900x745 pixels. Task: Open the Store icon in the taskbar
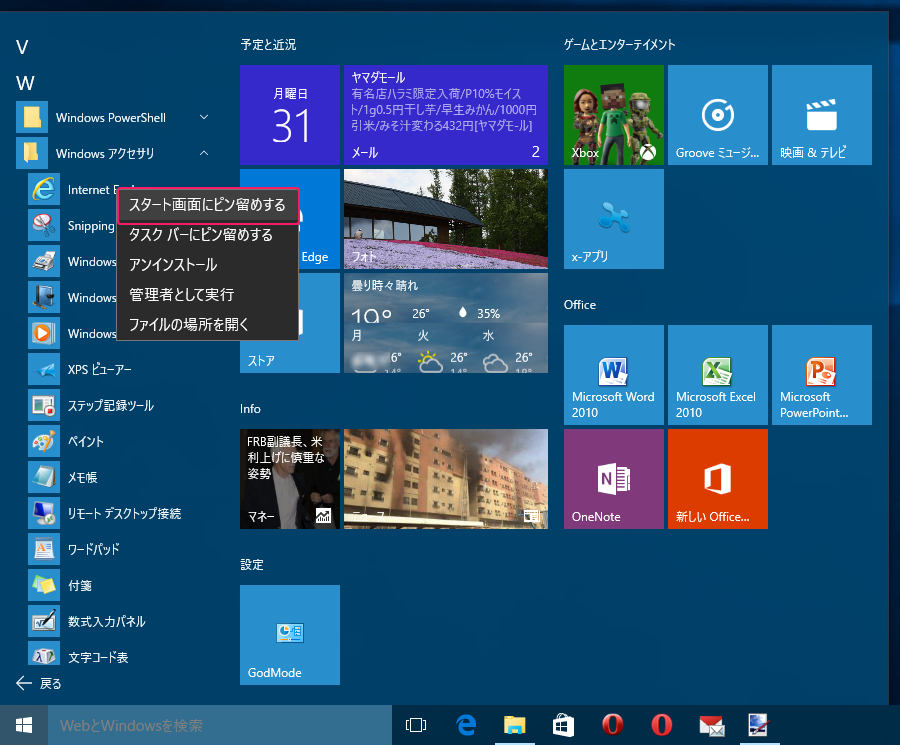pyautogui.click(x=563, y=725)
